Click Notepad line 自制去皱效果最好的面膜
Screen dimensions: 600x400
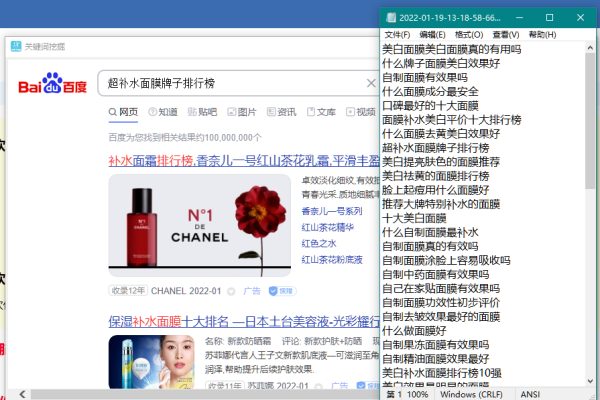click(441, 317)
